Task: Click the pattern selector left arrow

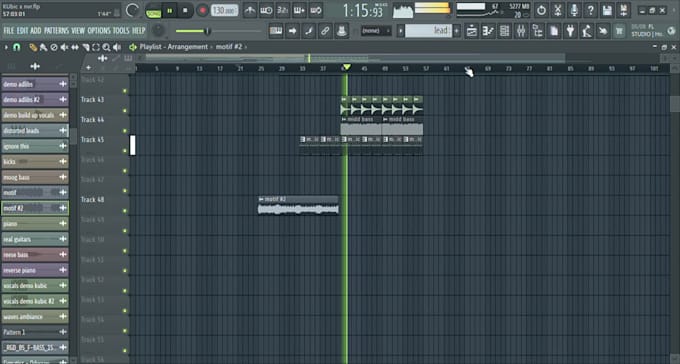Action: pyautogui.click(x=400, y=31)
